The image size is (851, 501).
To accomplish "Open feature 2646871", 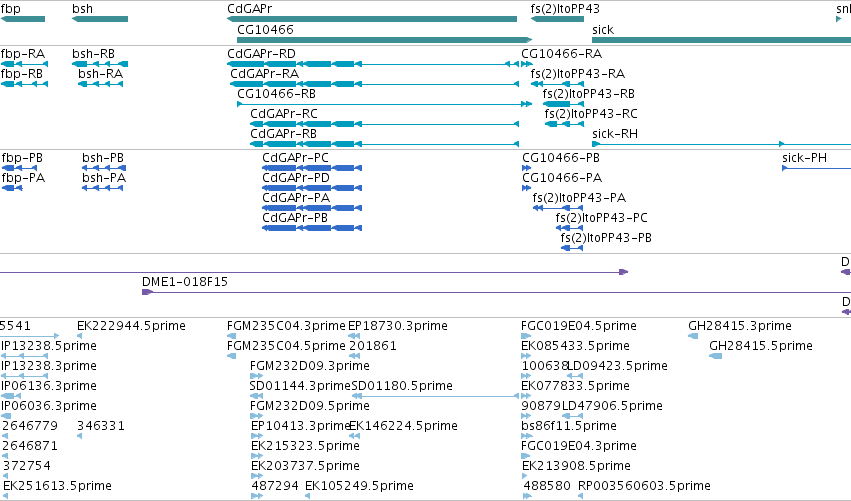I will (x=30, y=446).
